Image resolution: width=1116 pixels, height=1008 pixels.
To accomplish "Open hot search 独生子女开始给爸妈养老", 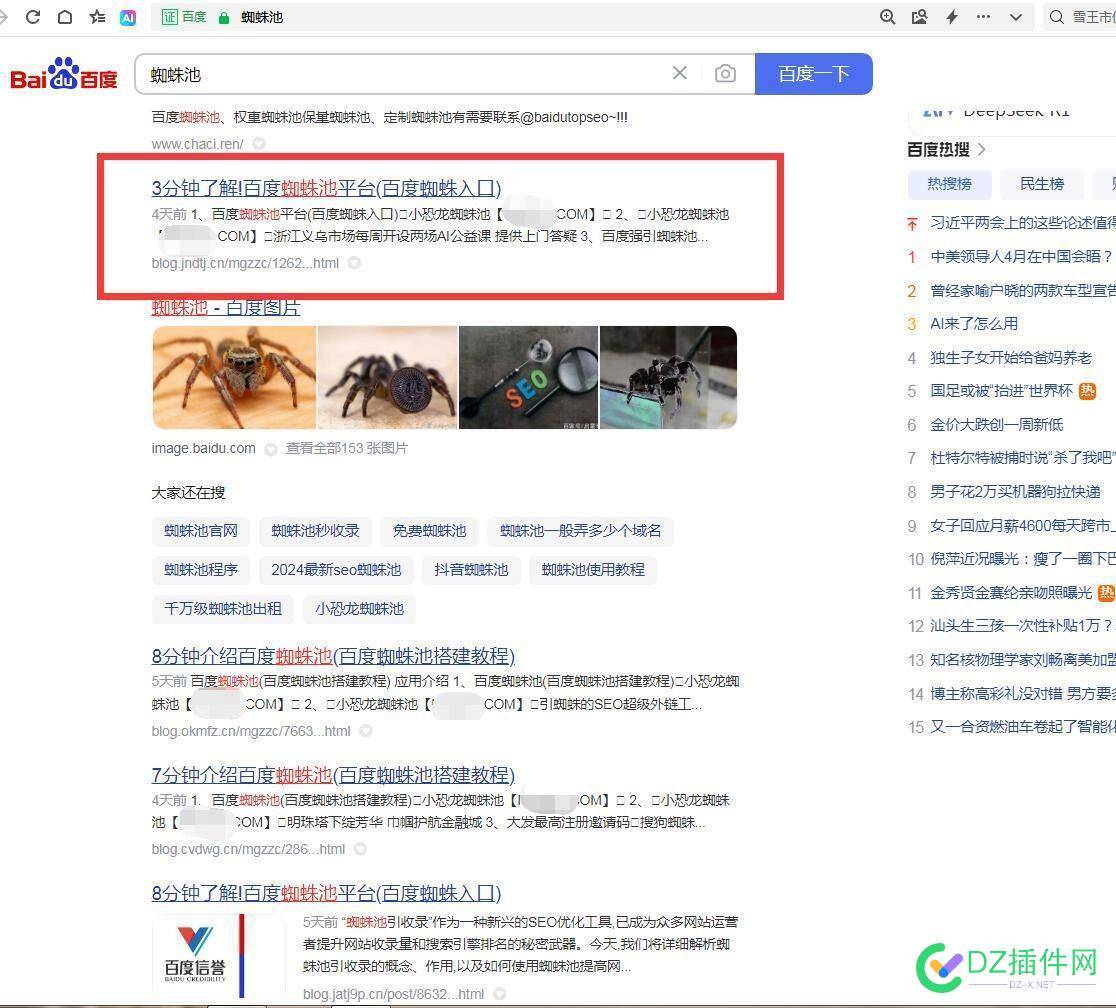I will [x=1011, y=357].
